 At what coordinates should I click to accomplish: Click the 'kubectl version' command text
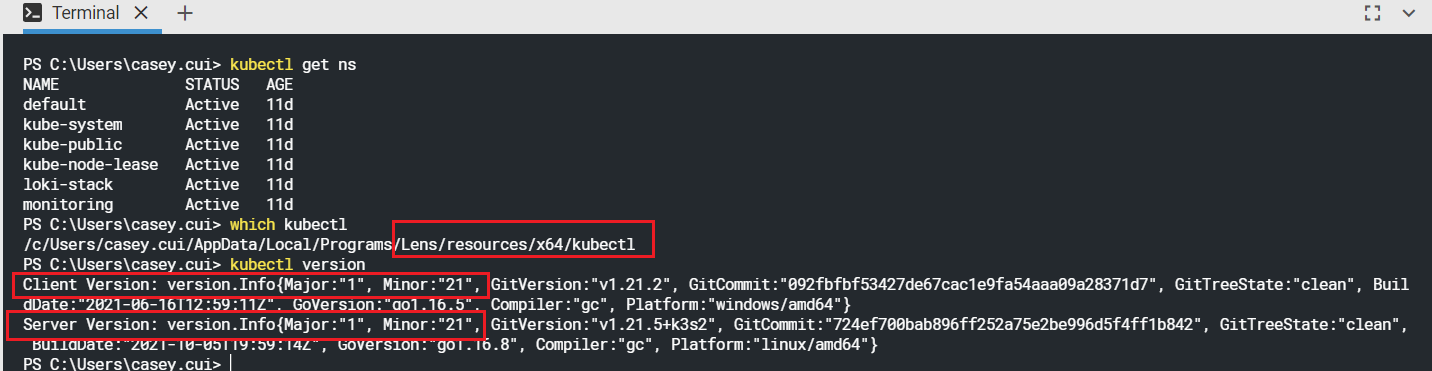(298, 264)
